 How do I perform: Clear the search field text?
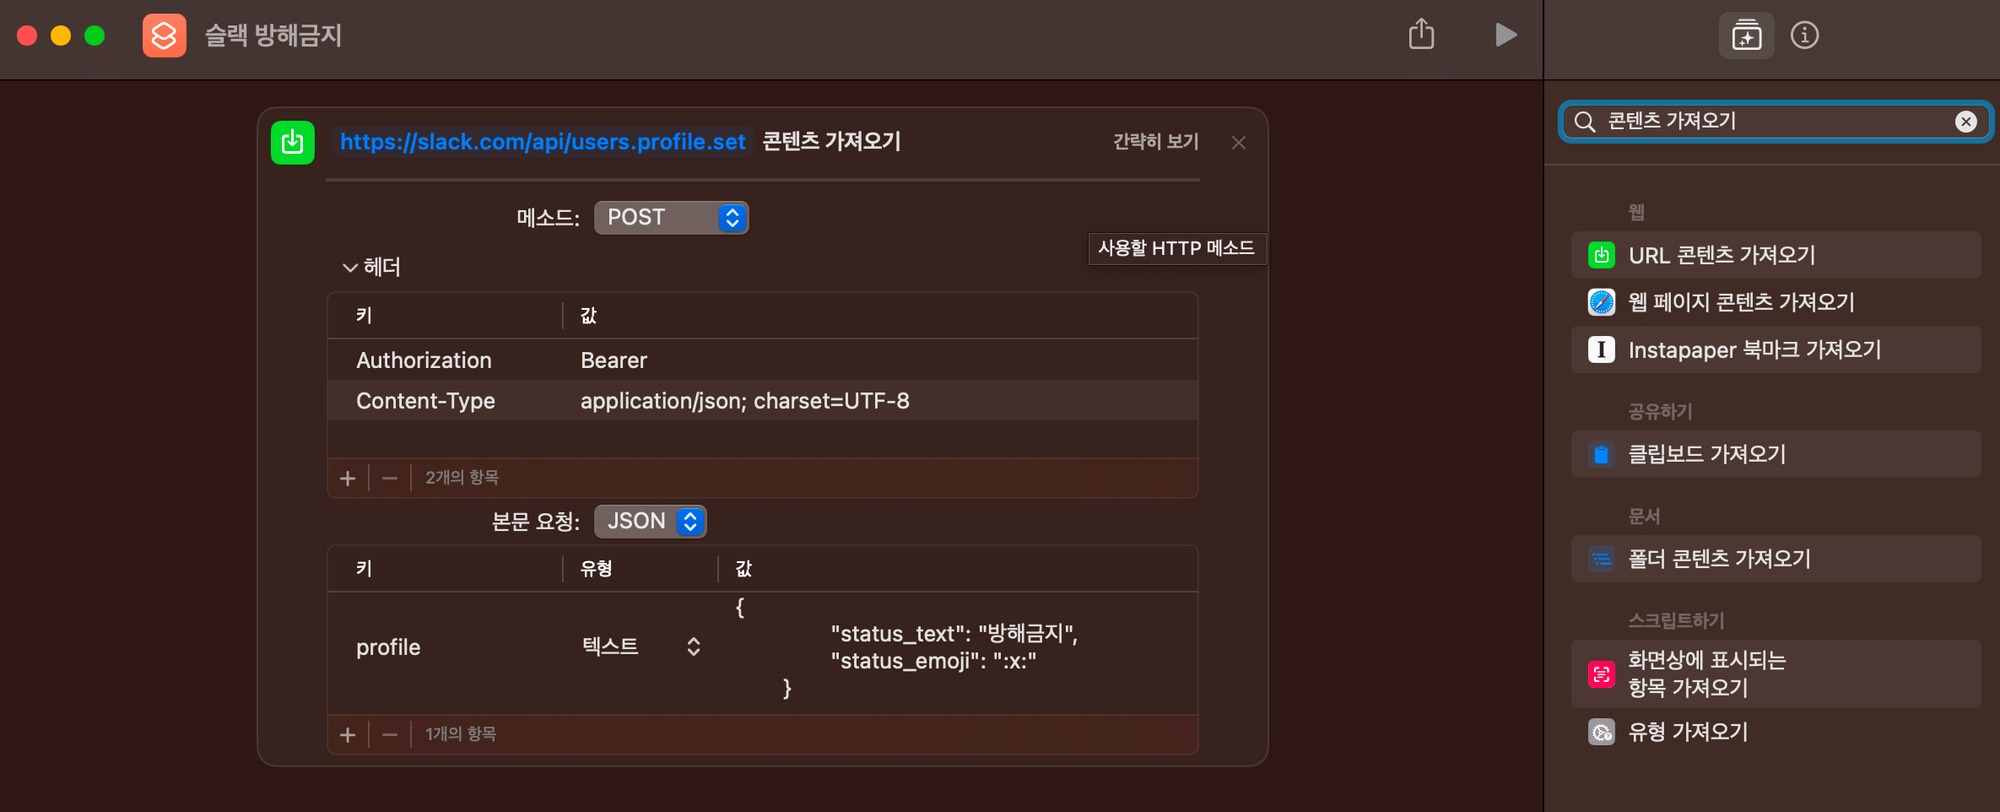coord(1965,122)
